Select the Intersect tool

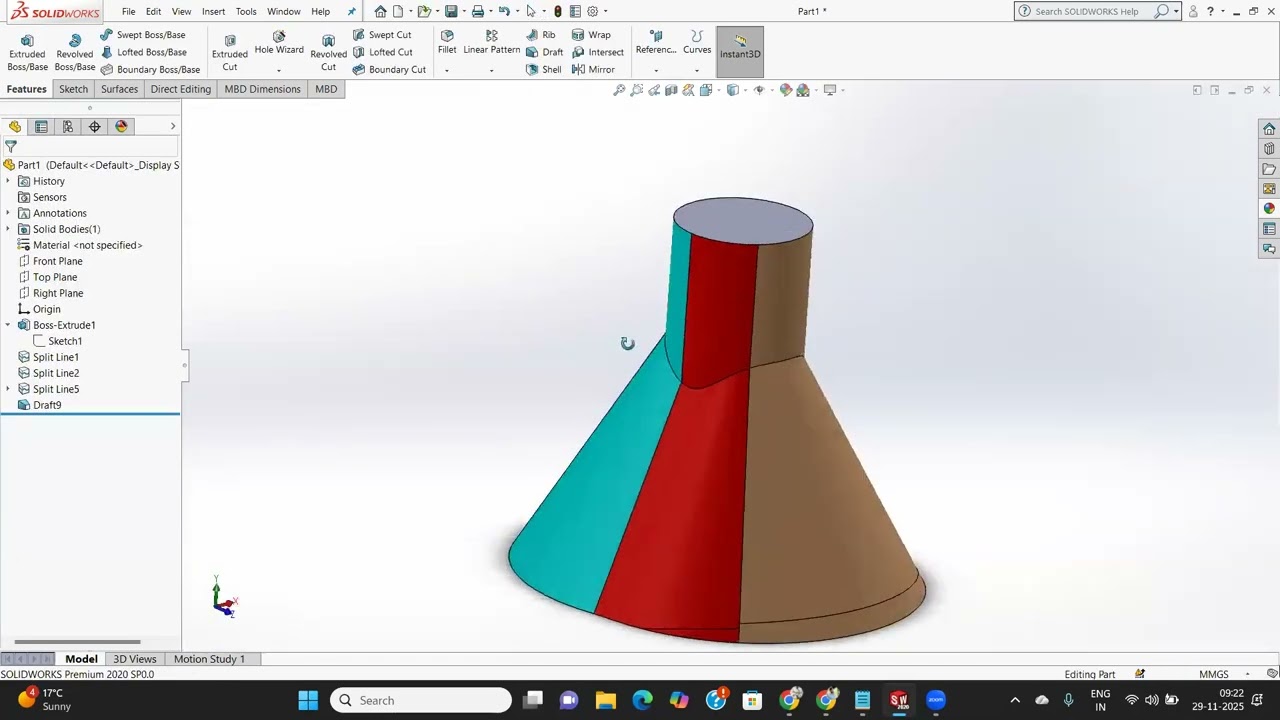[x=598, y=52]
